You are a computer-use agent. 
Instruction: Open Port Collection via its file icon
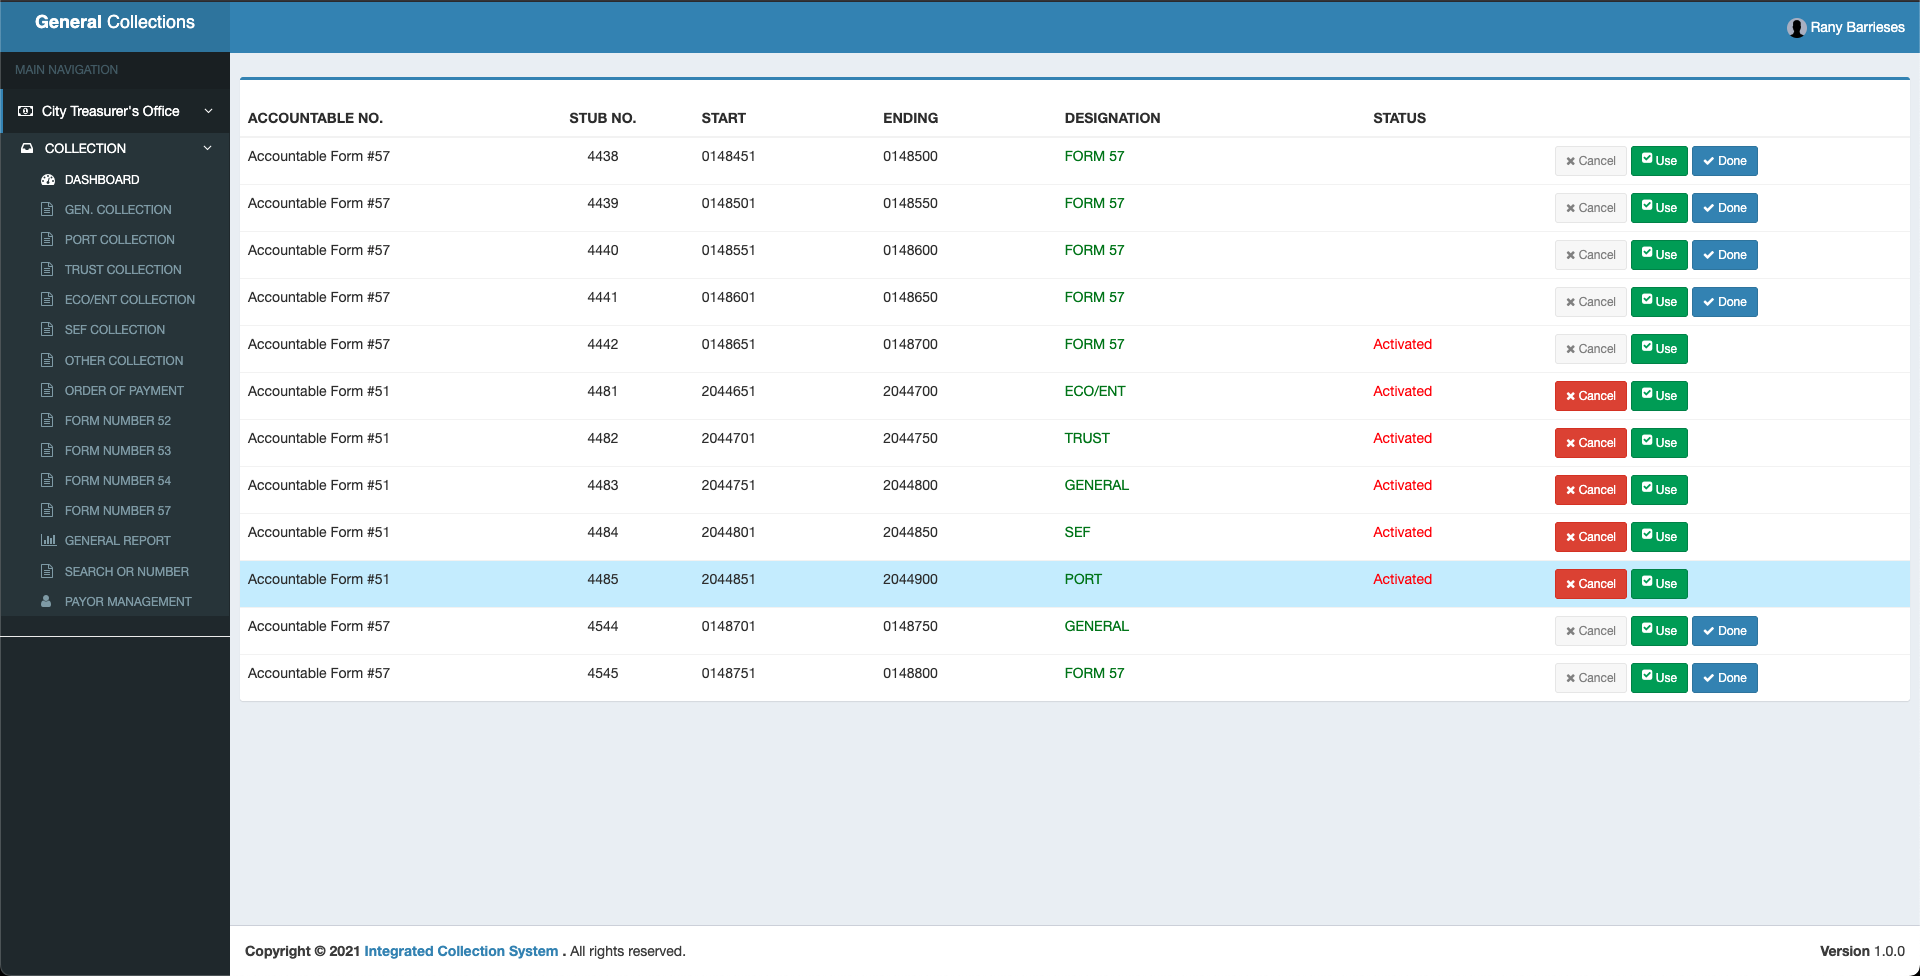[47, 239]
